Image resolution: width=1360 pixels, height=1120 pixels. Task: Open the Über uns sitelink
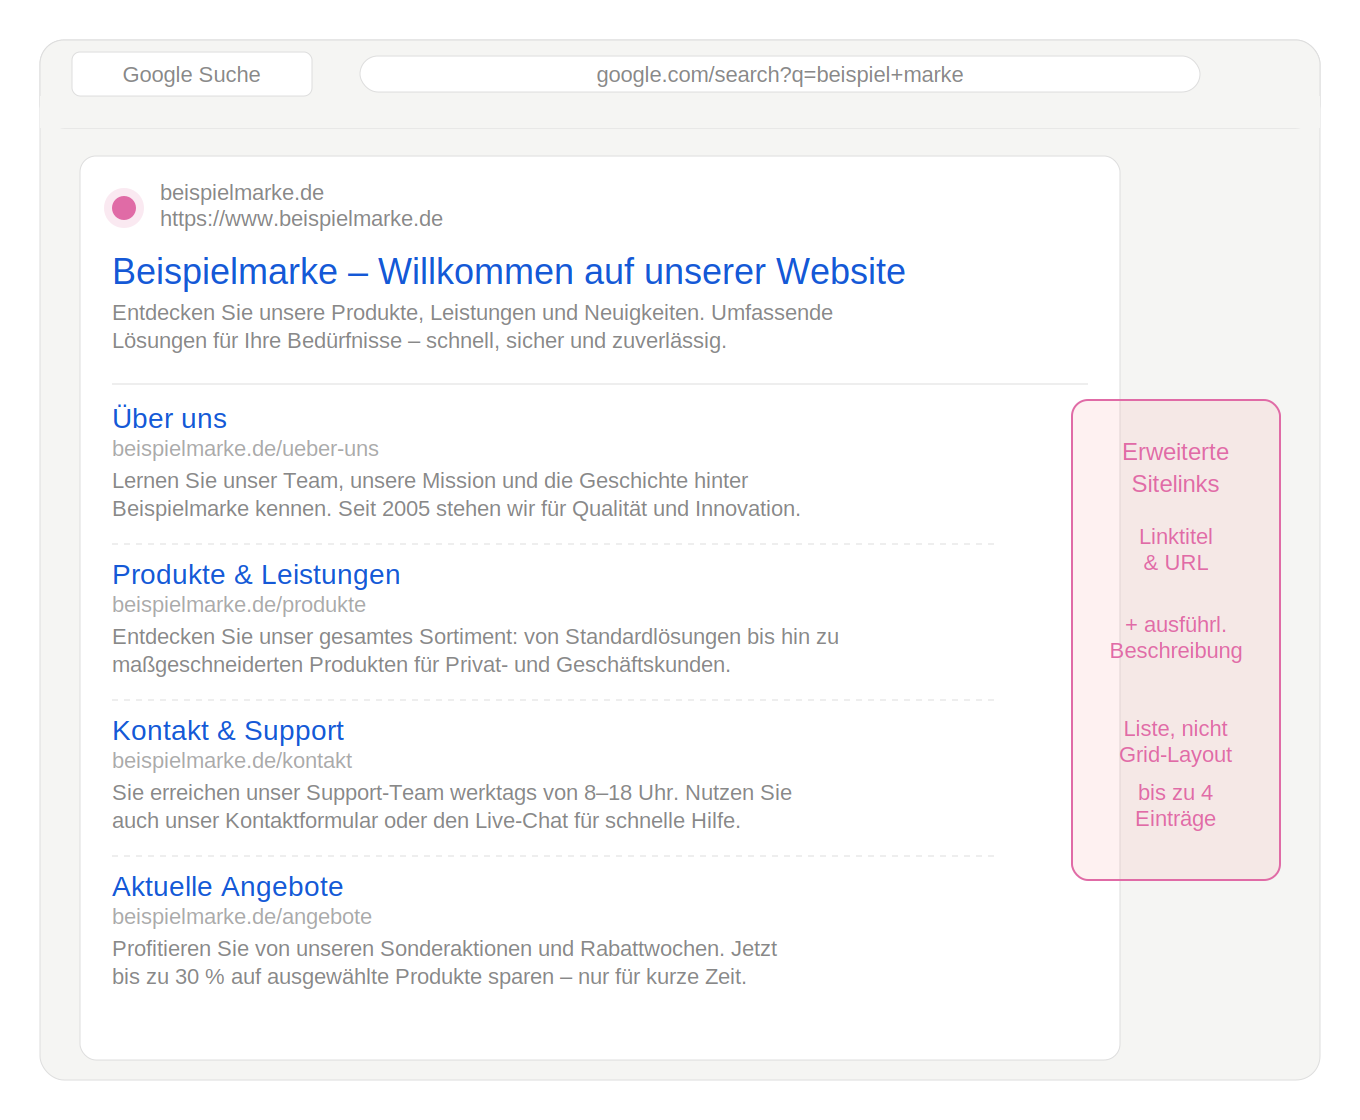[169, 418]
